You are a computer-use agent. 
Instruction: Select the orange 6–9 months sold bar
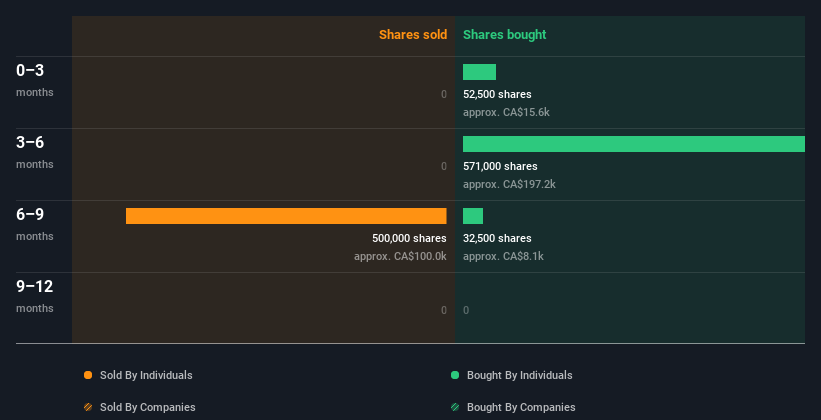(x=286, y=216)
